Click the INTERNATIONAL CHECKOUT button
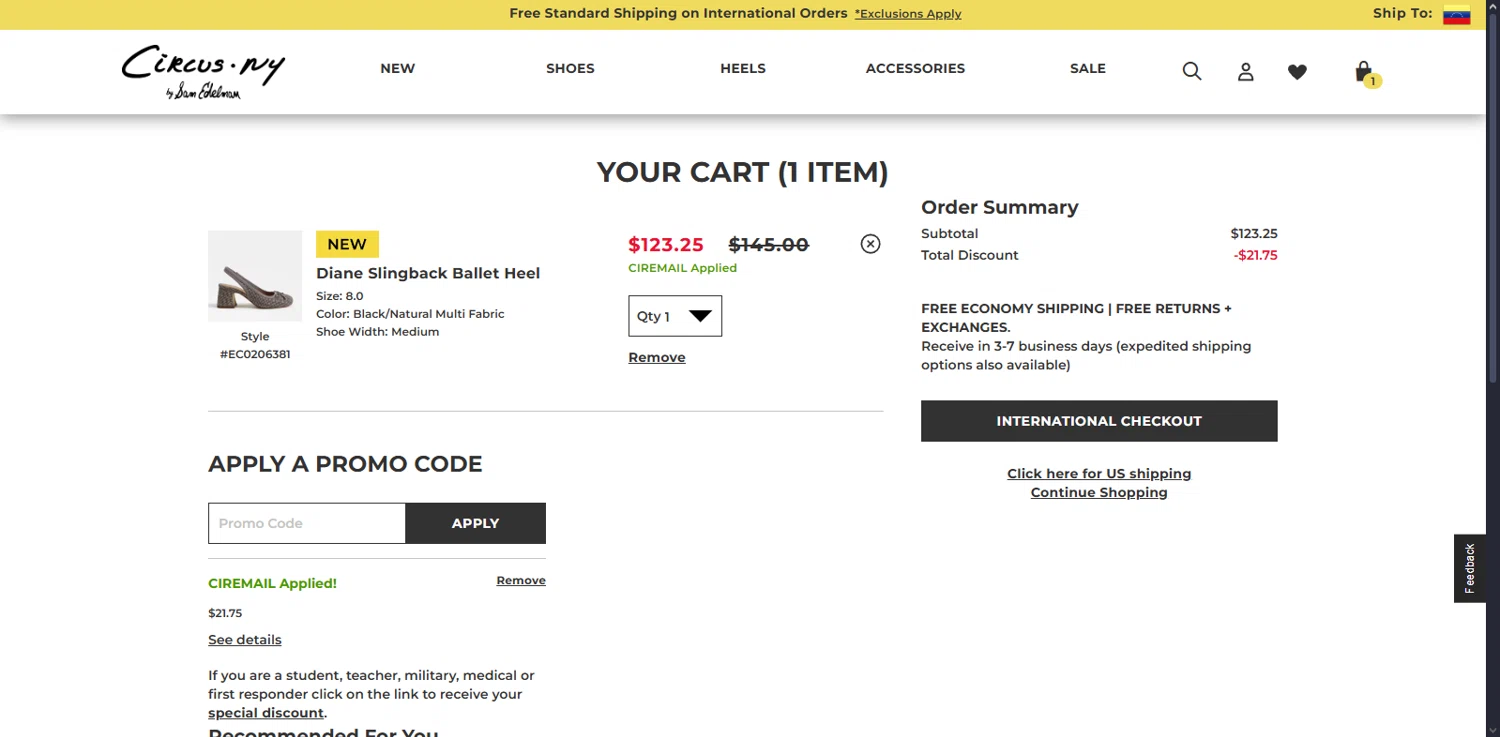This screenshot has height=737, width=1500. pos(1098,421)
